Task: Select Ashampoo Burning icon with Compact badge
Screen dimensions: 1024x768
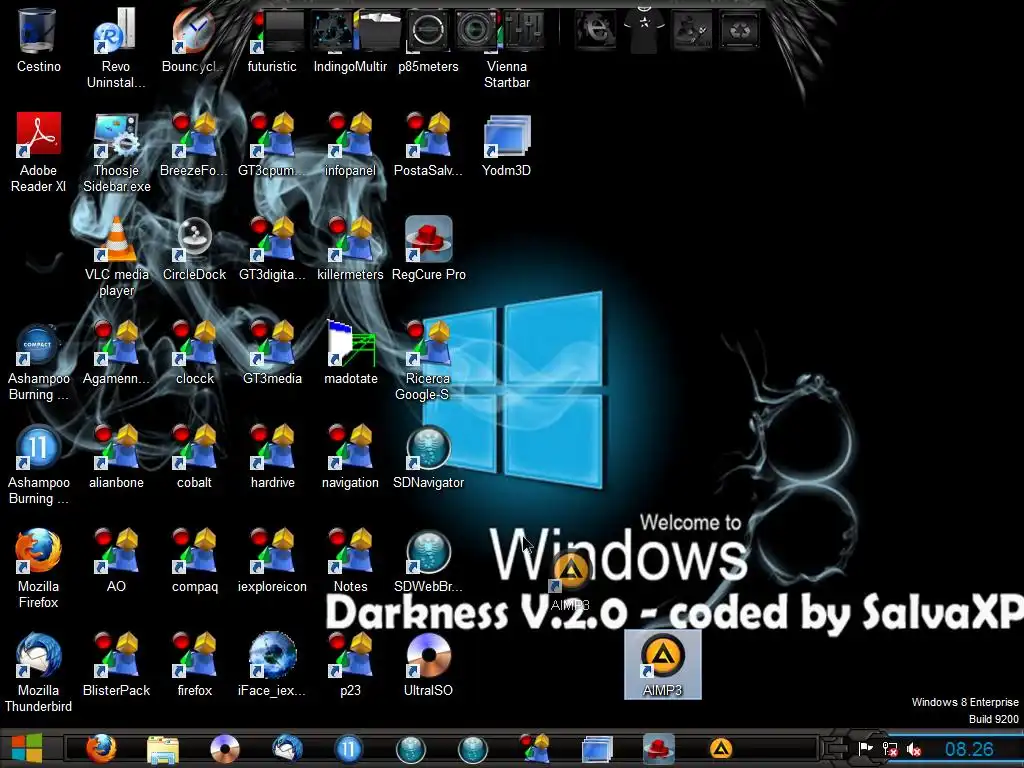Action: click(x=38, y=360)
